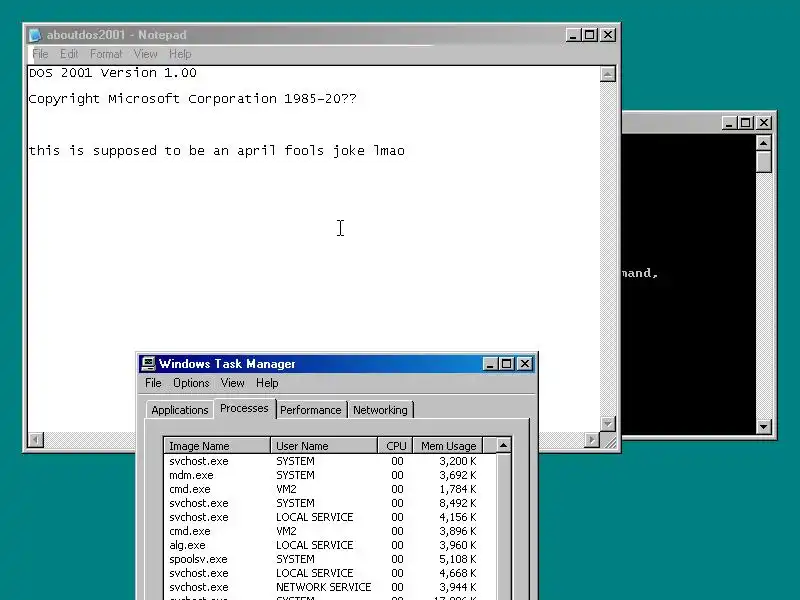Open Notepad Format menu
Viewport: 800px width, 600px height.
[x=106, y=54]
